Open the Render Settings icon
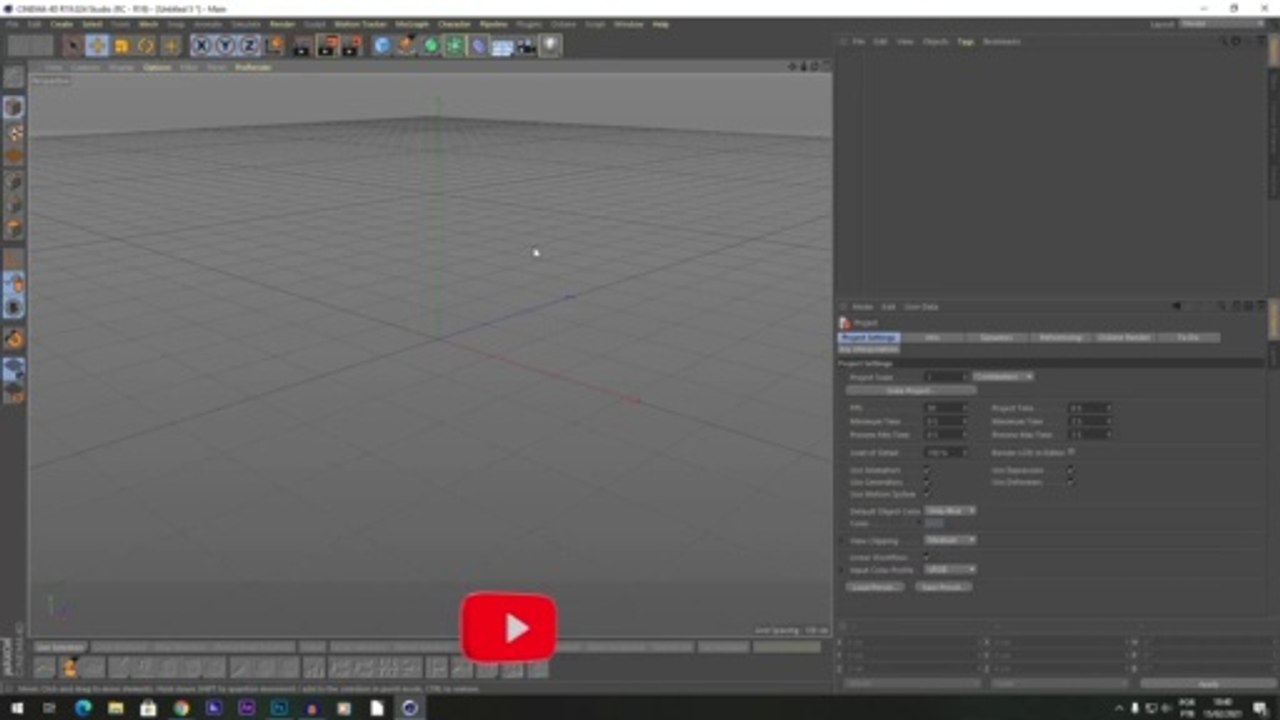Screen dimensions: 1280x720 click(x=351, y=45)
